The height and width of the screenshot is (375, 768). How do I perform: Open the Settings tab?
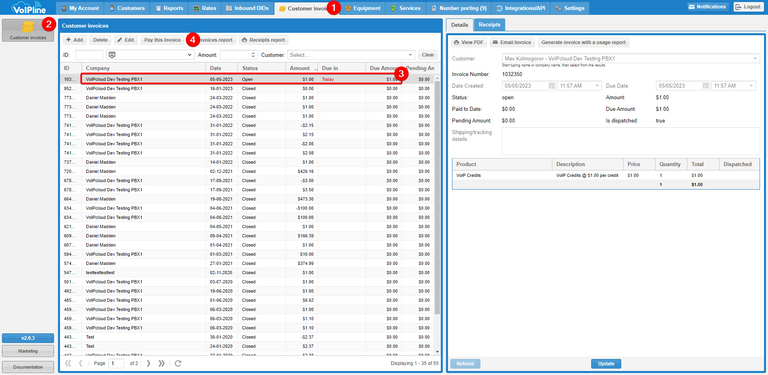click(x=570, y=8)
